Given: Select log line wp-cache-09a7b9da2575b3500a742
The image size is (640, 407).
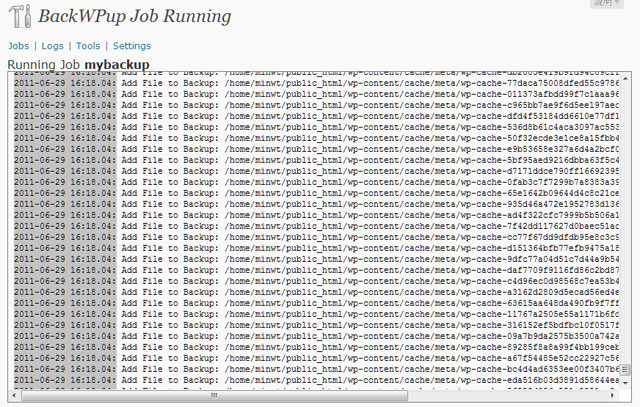Looking at the screenshot, I should pos(316,337).
